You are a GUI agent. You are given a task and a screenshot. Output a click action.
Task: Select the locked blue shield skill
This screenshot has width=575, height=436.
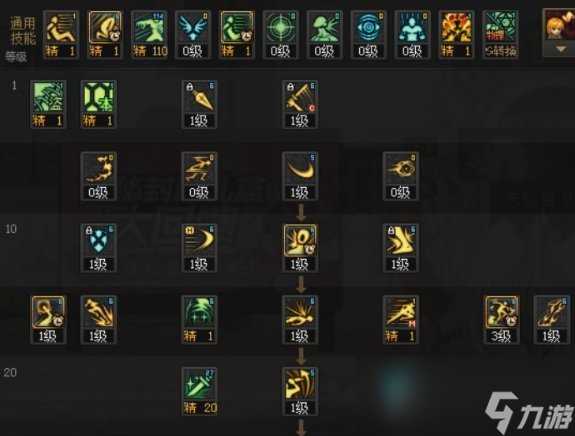point(99,248)
